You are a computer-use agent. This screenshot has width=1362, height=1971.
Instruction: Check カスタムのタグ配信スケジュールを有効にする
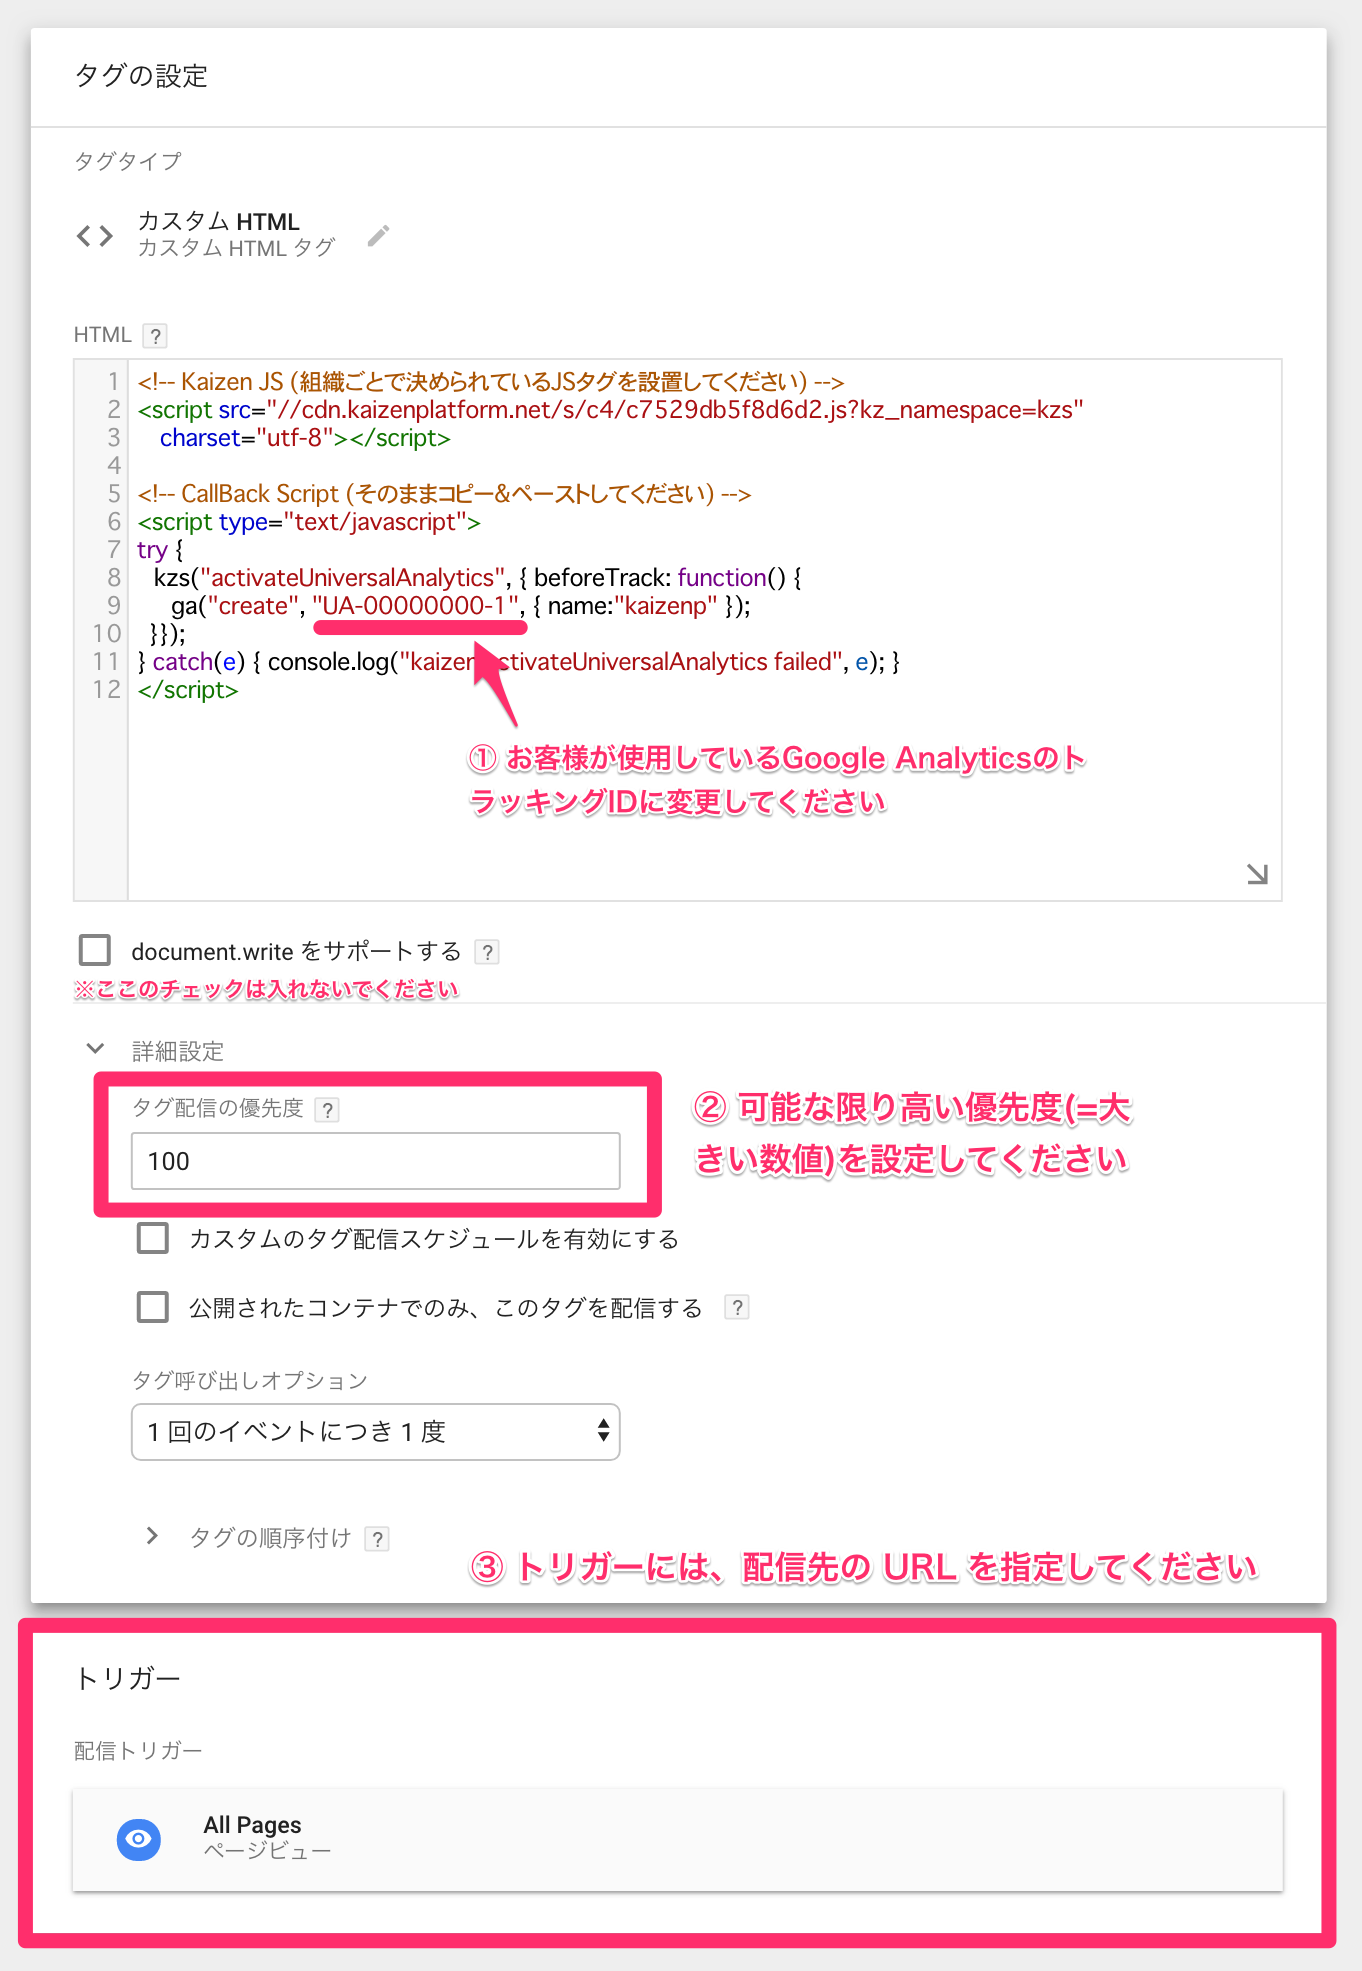153,1238
